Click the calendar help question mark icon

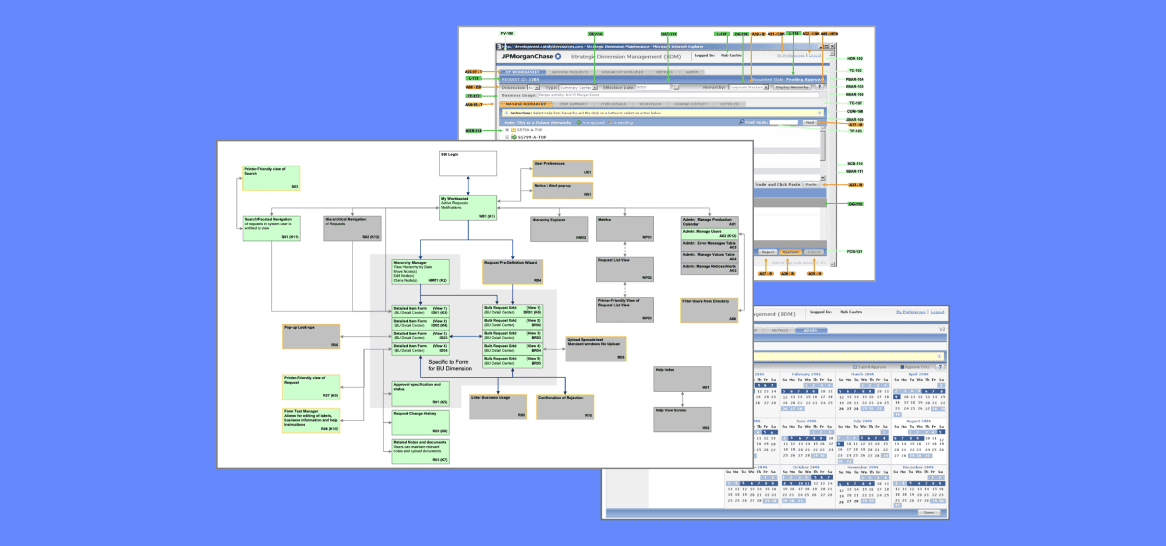pyautogui.click(x=940, y=367)
